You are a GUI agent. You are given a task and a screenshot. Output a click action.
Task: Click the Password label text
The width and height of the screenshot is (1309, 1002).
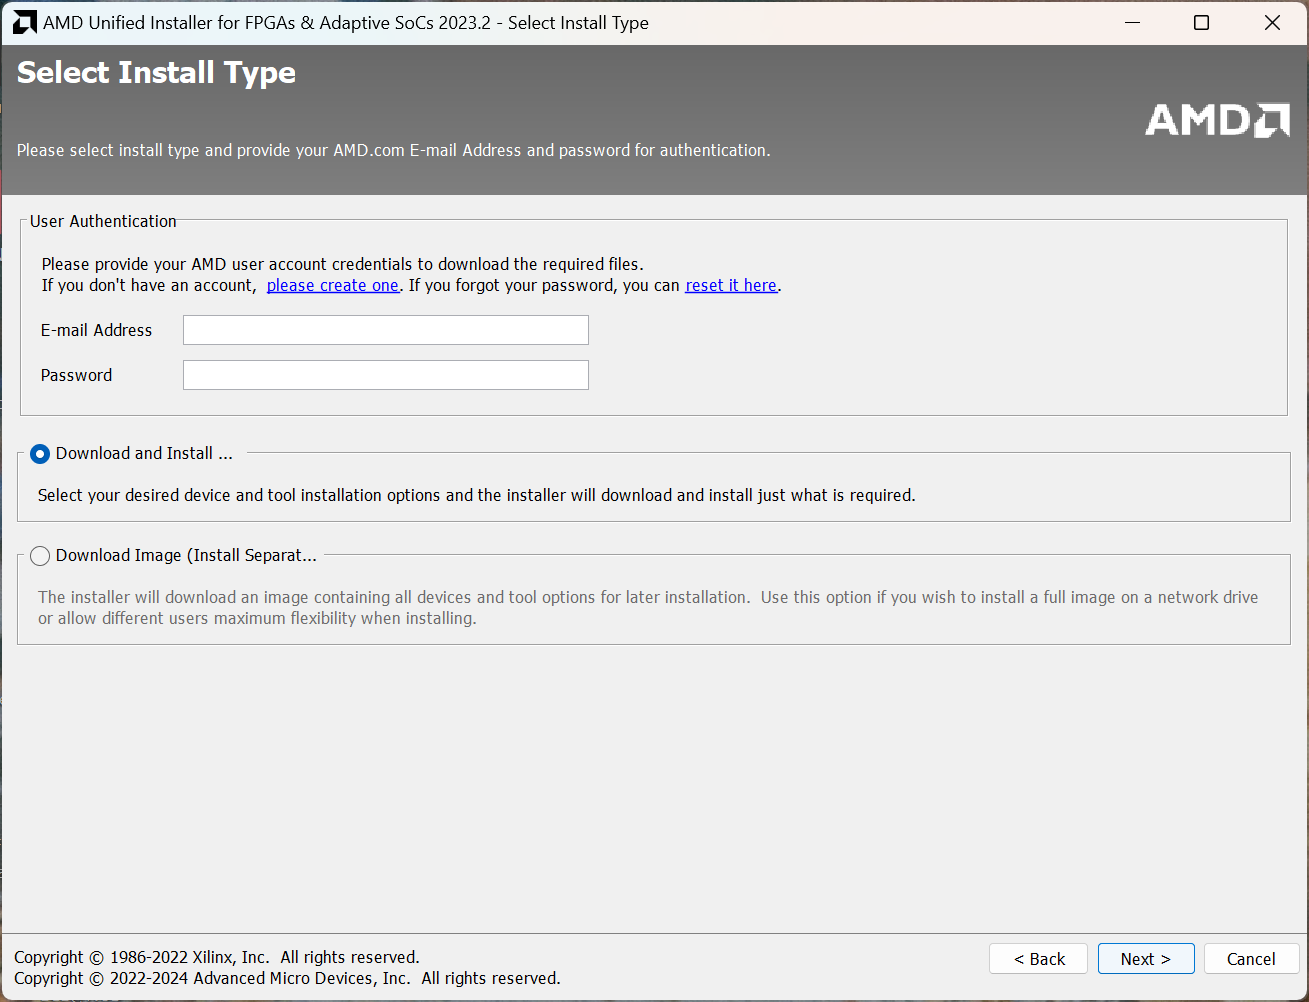pos(76,375)
